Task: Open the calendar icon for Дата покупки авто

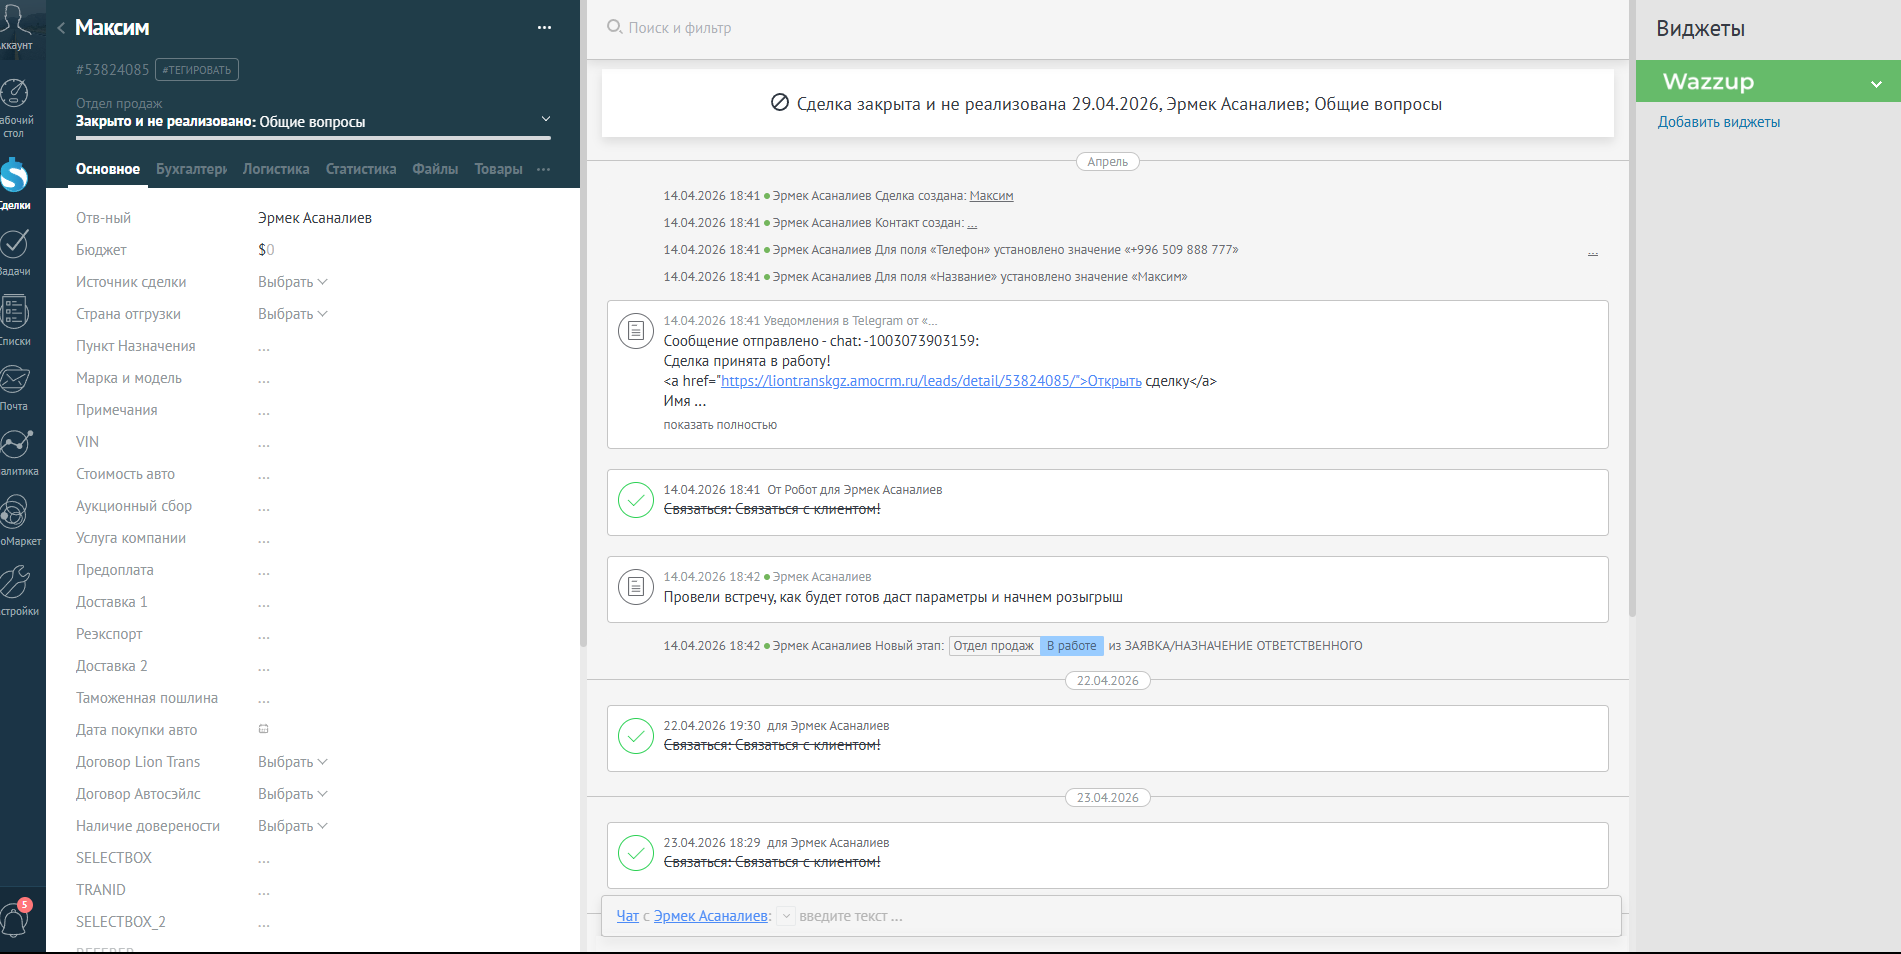Action: 264,729
